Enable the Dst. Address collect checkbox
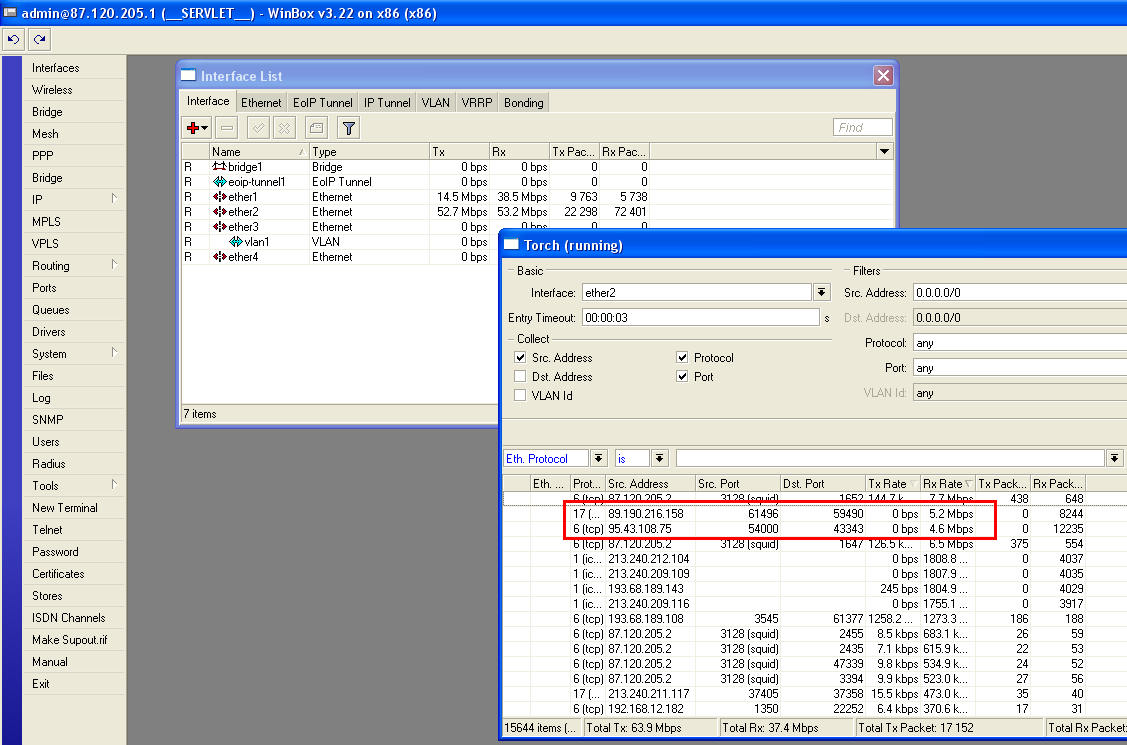This screenshot has height=745, width=1127. [520, 377]
